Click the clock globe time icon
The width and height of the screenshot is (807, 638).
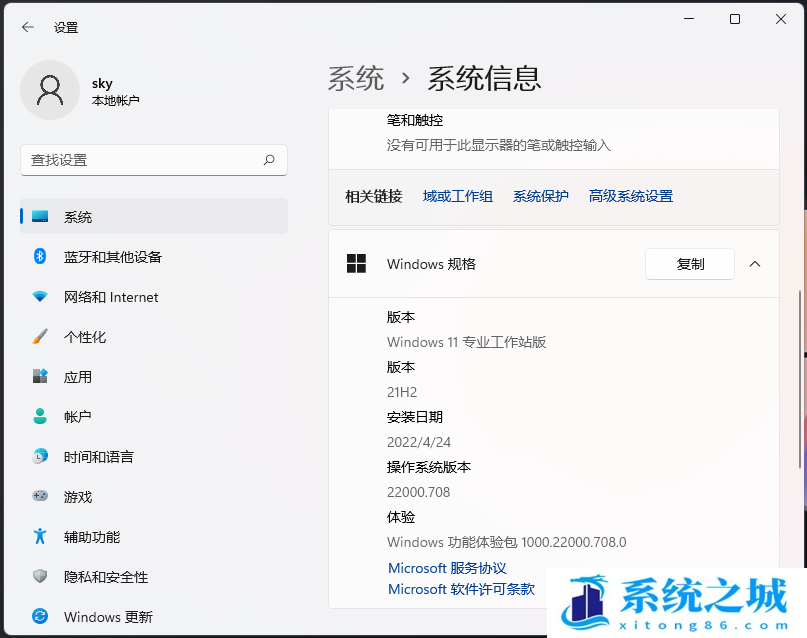point(40,456)
